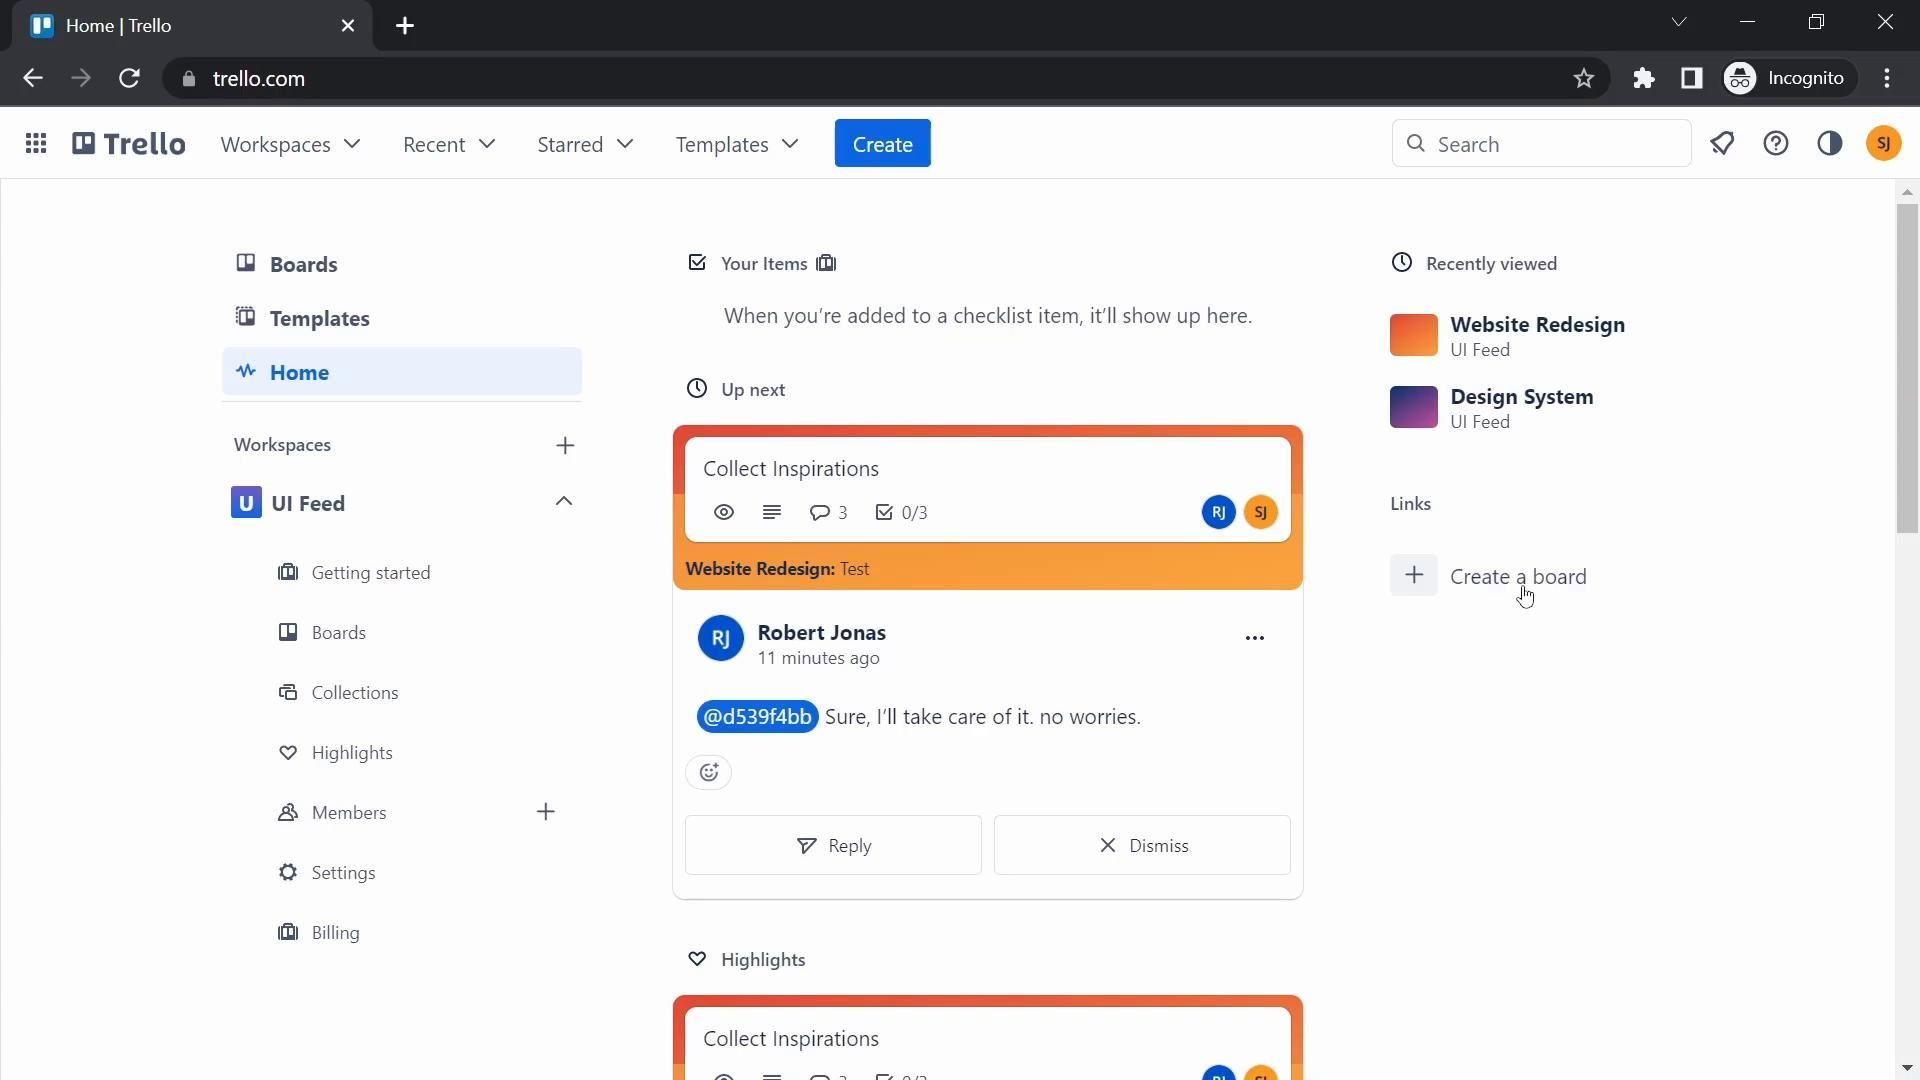Open comment options three-dot menu
Image resolution: width=1920 pixels, height=1080 pixels.
pos(1255,638)
